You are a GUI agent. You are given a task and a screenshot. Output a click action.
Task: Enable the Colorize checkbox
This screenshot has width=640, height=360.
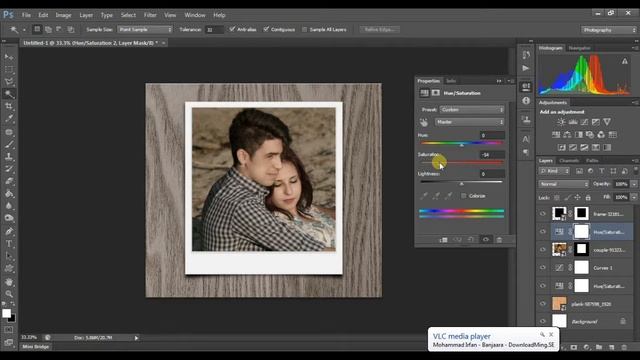464,196
